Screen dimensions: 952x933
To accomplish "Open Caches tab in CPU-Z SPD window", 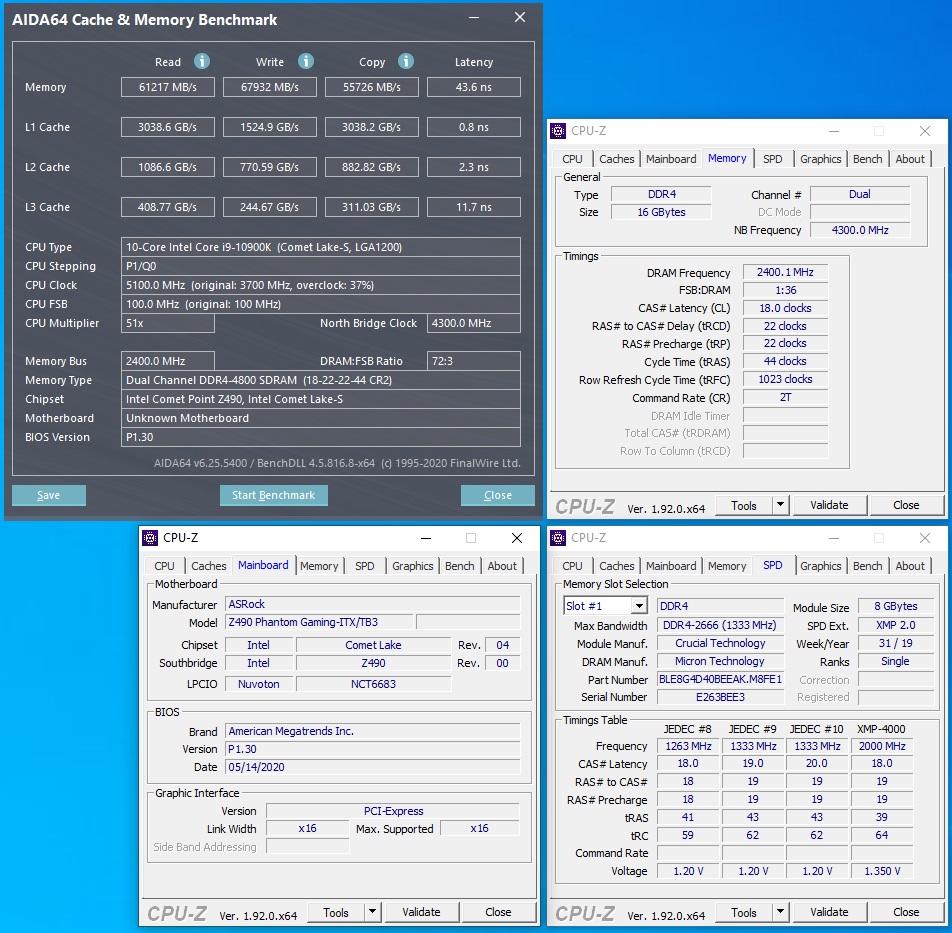I will click(x=616, y=566).
